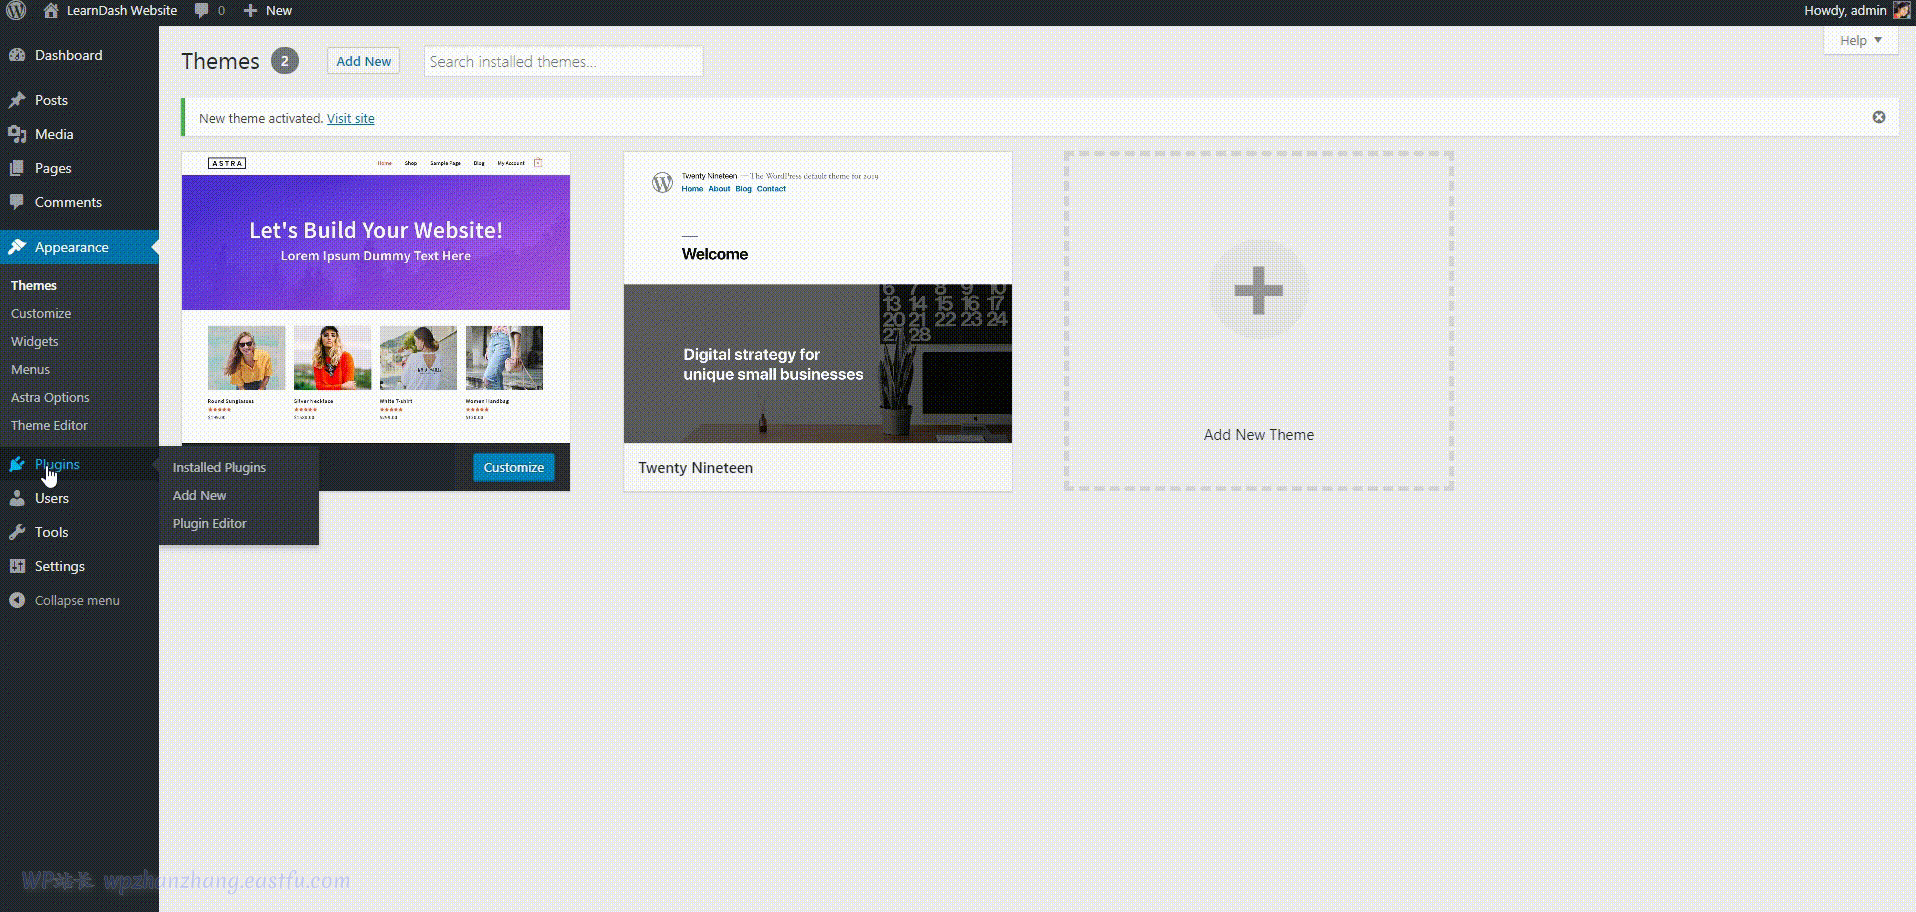The height and width of the screenshot is (912, 1916).
Task: Open Astra Options submenu item
Action: click(x=50, y=397)
